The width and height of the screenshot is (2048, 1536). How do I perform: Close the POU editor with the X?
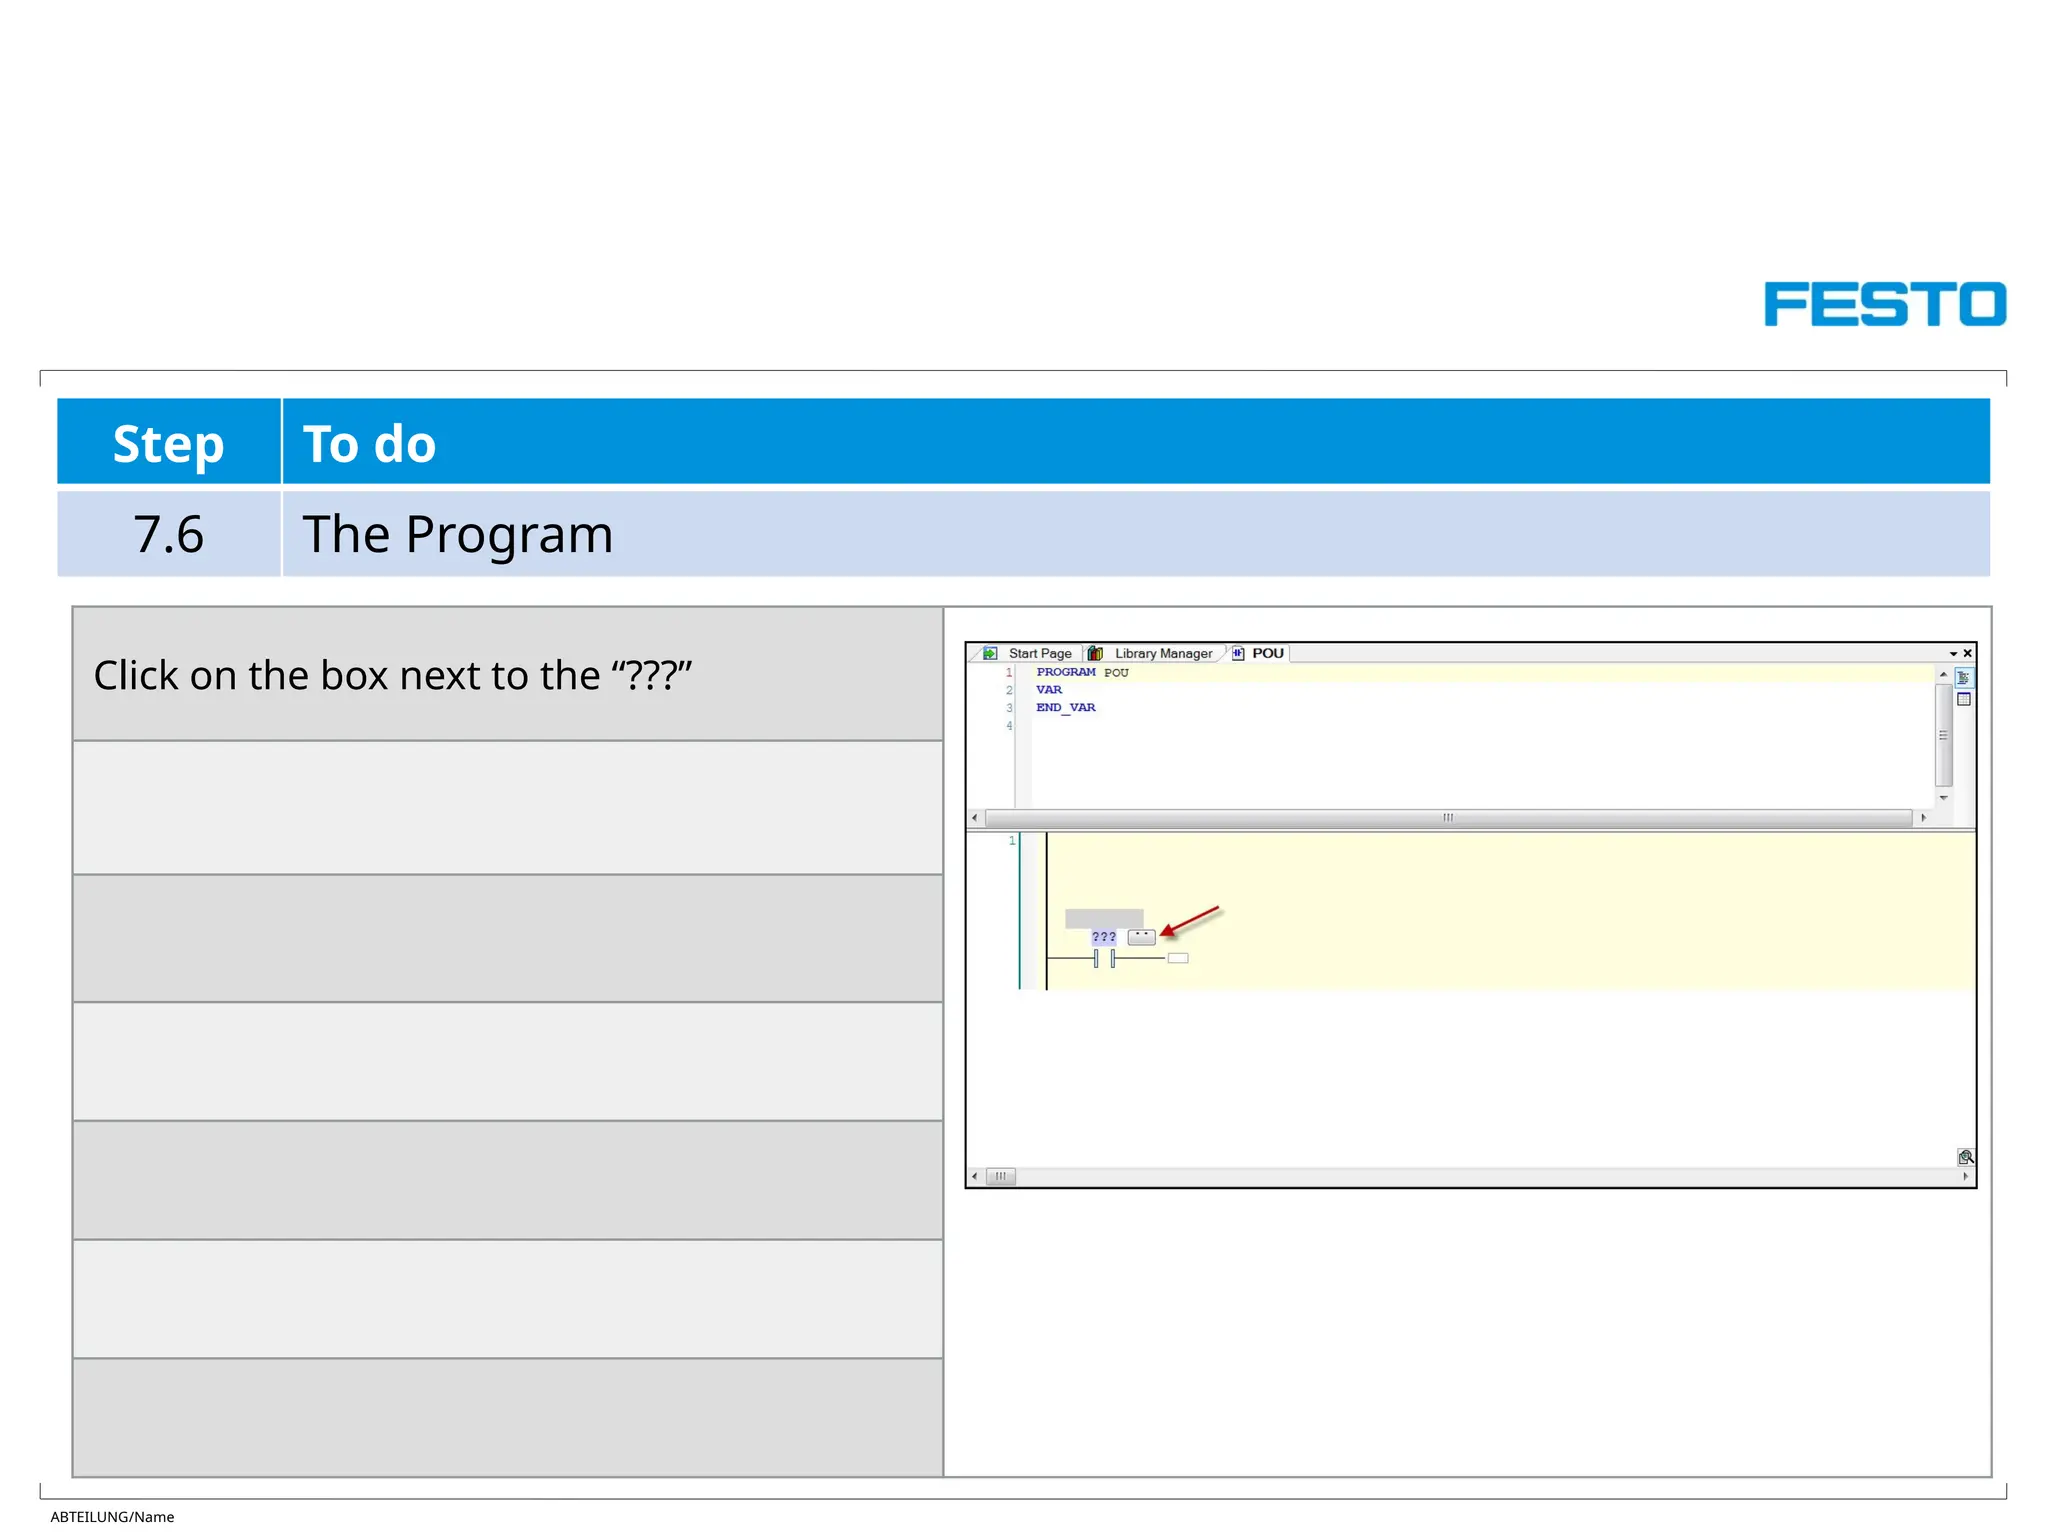pos(1967,653)
